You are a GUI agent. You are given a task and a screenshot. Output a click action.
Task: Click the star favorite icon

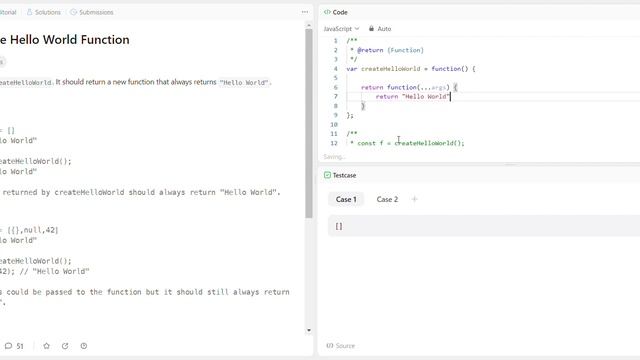tap(47, 346)
